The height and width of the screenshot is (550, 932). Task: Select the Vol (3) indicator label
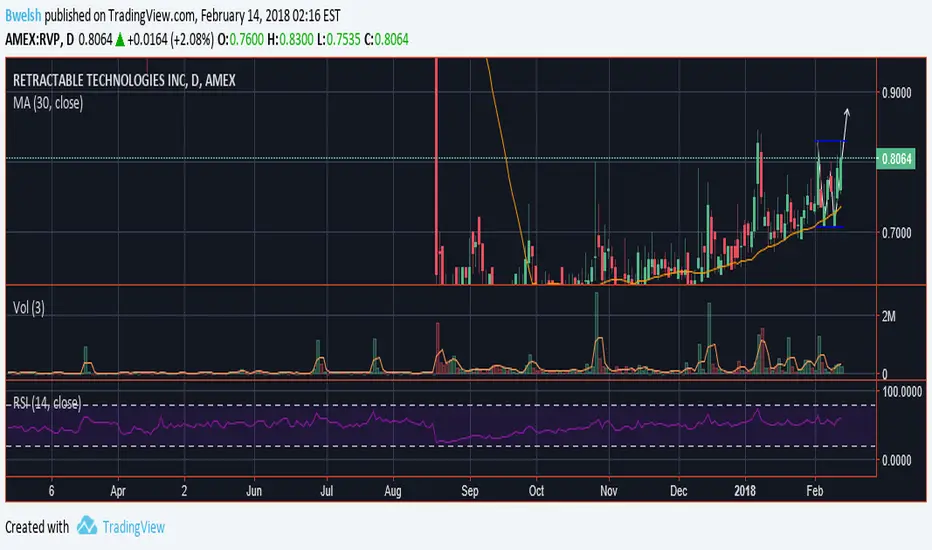coord(29,307)
